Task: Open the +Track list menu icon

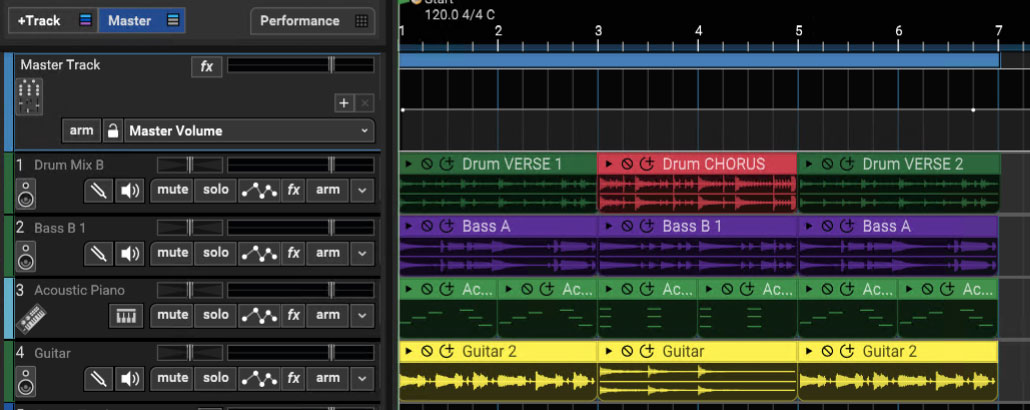Action: coord(85,20)
